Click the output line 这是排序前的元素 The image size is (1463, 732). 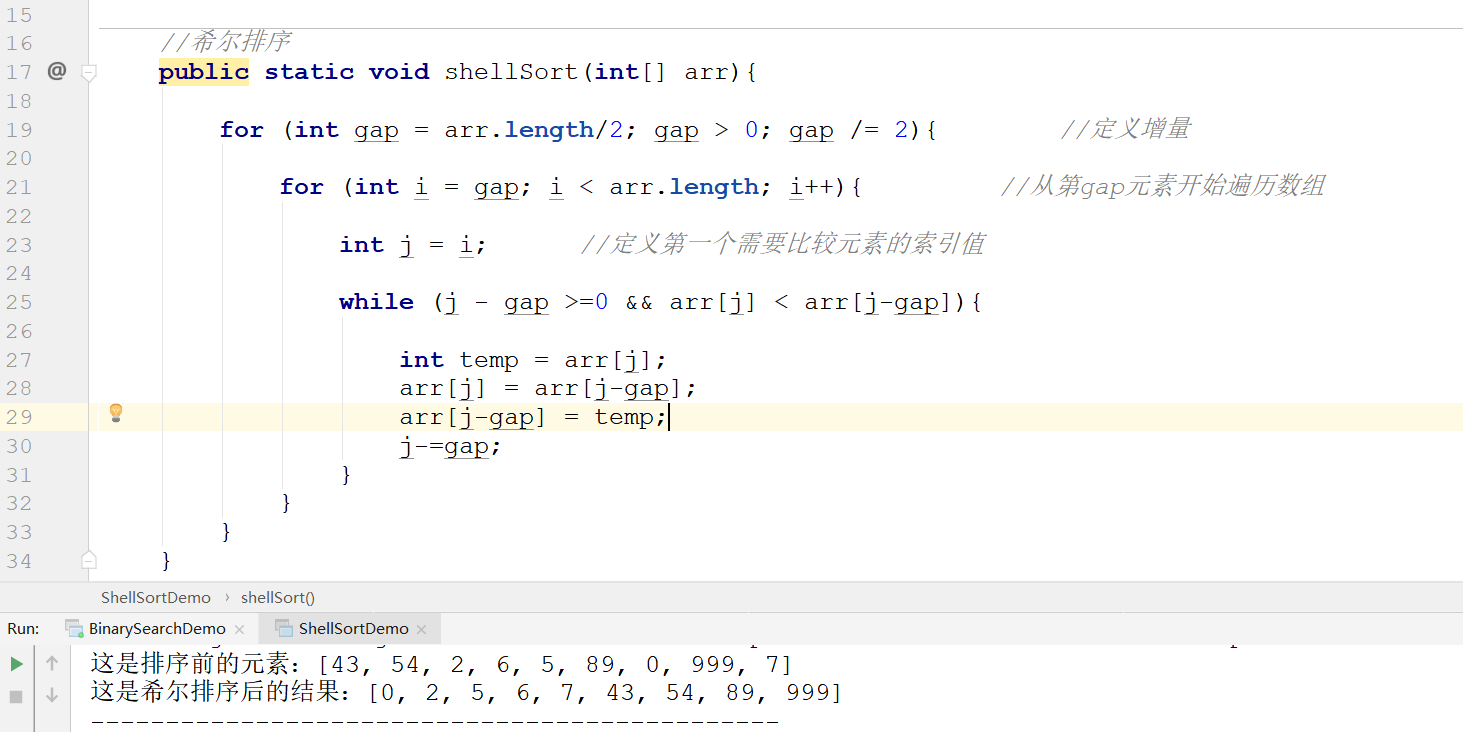[441, 664]
